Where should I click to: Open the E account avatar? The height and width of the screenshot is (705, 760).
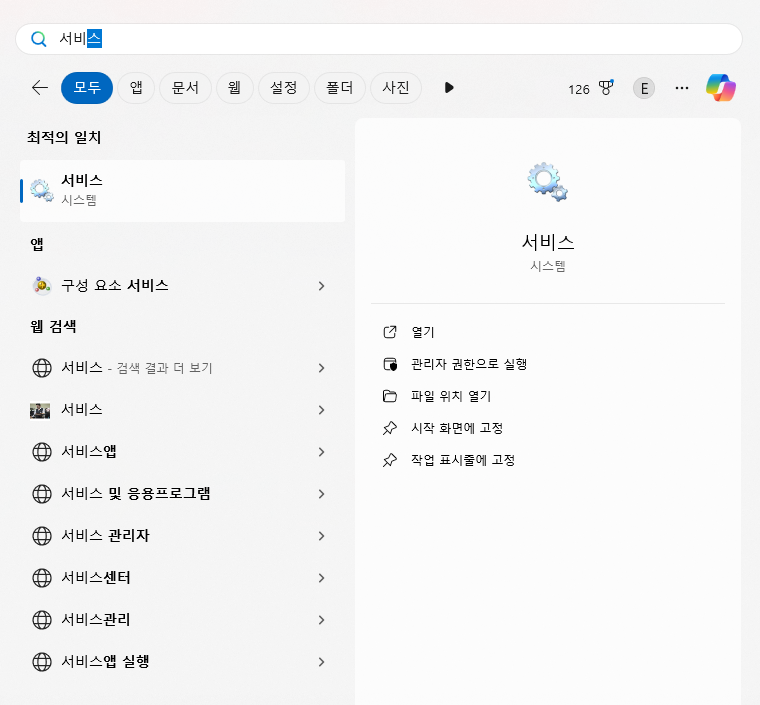point(644,88)
